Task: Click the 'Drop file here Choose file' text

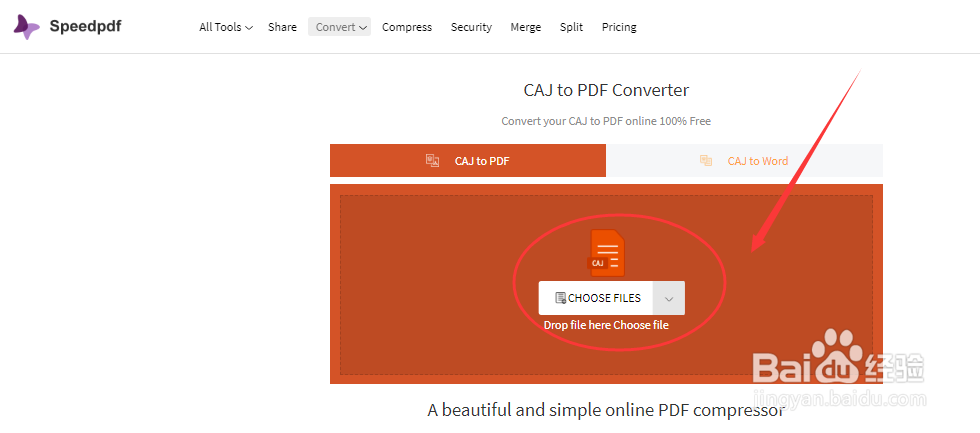Action: click(x=606, y=325)
